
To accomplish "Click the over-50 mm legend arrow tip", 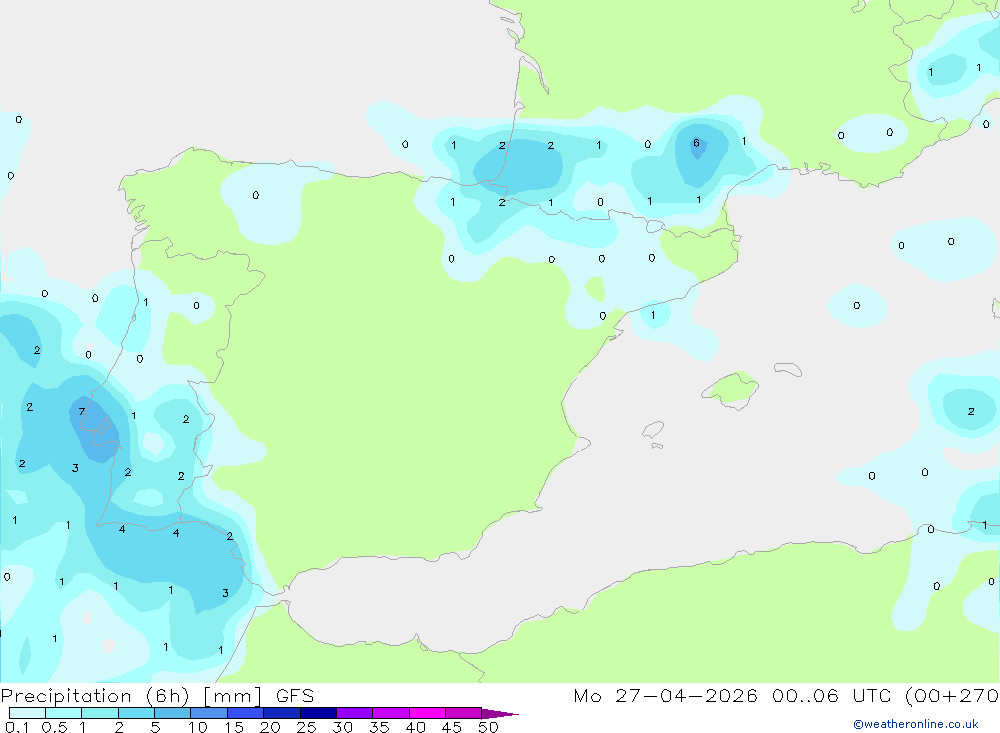I will (x=501, y=714).
